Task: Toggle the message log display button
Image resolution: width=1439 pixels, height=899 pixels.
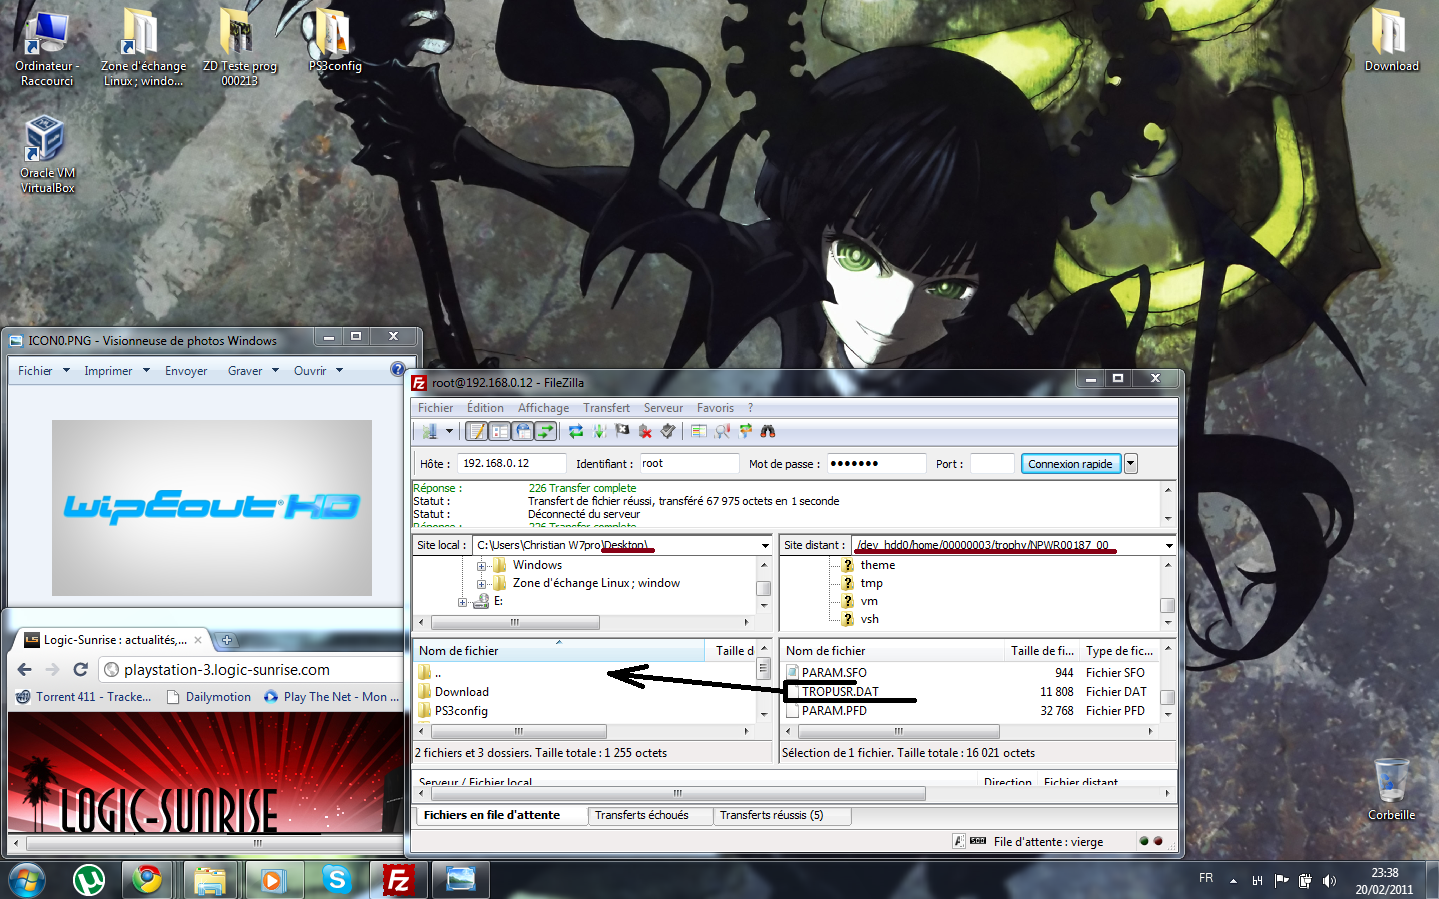Action: (x=477, y=431)
